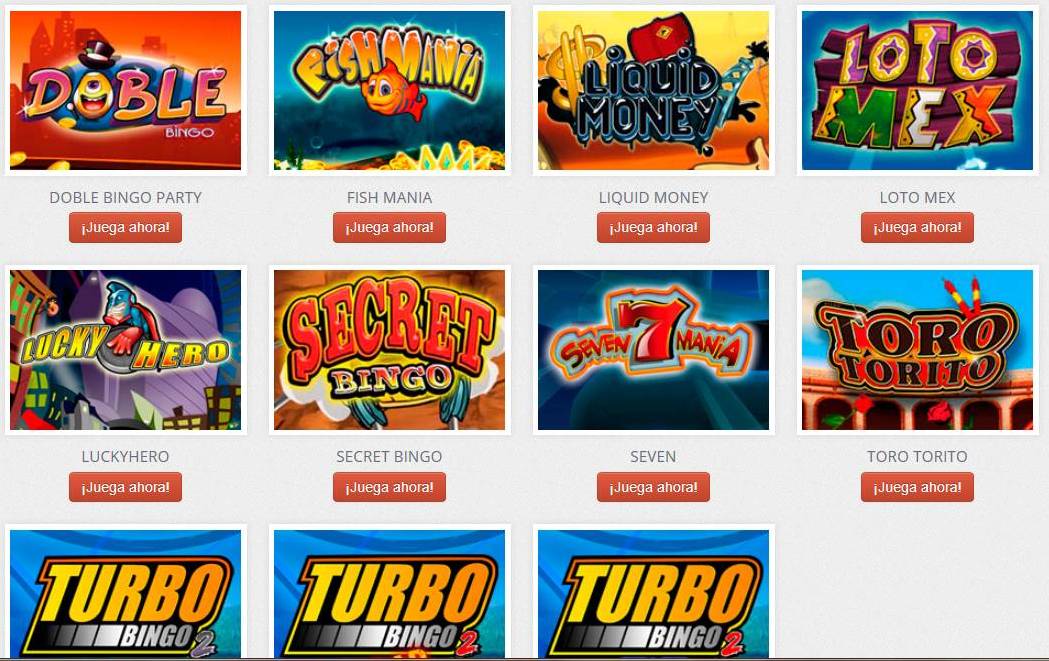
Task: Open the middle Turbo Bingo 2 thumbnail
Action: (x=389, y=593)
